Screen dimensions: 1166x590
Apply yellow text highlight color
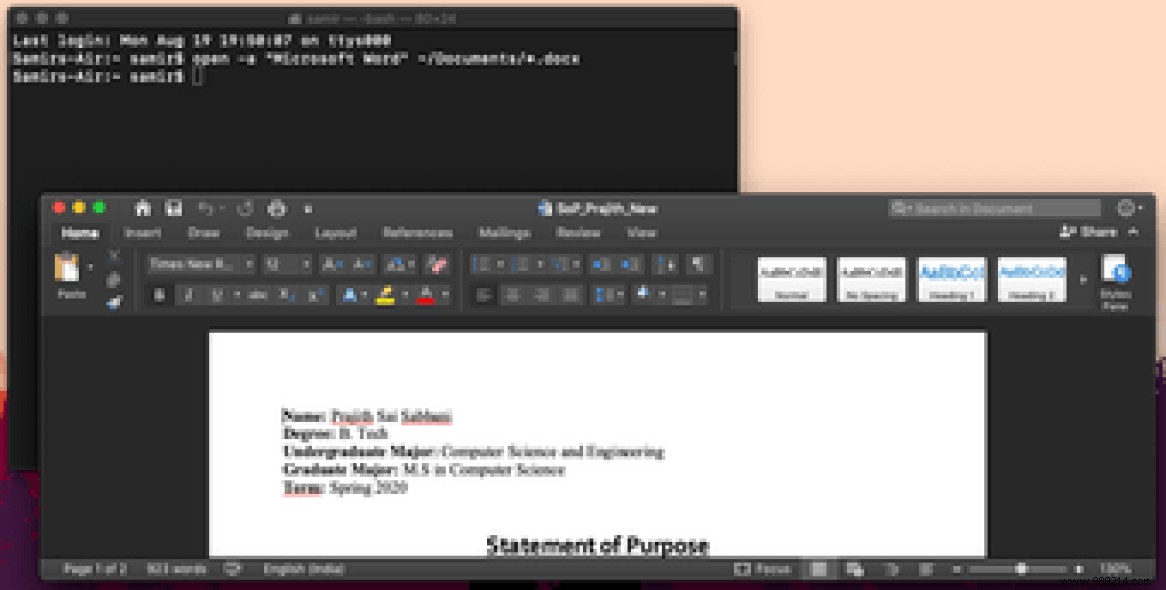[x=385, y=294]
